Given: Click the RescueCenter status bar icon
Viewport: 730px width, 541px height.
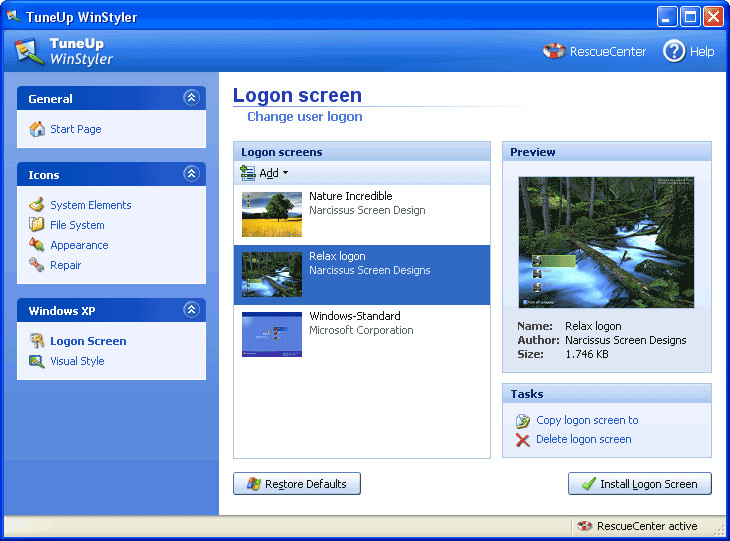Looking at the screenshot, I should click(x=584, y=526).
